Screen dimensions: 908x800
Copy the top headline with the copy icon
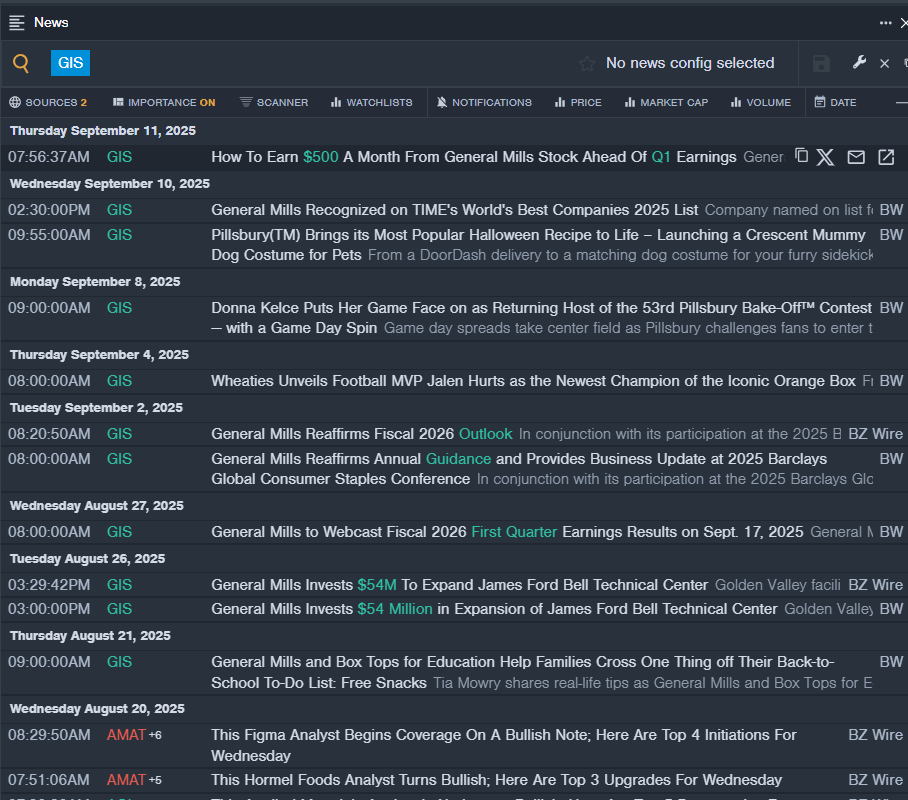tap(801, 156)
